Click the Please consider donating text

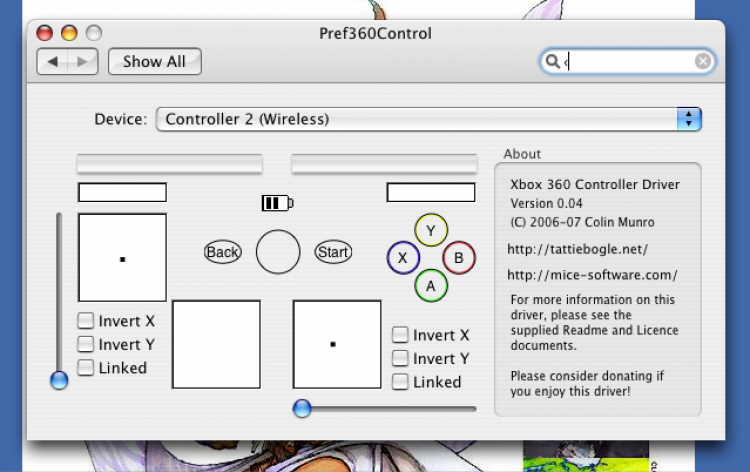(587, 384)
